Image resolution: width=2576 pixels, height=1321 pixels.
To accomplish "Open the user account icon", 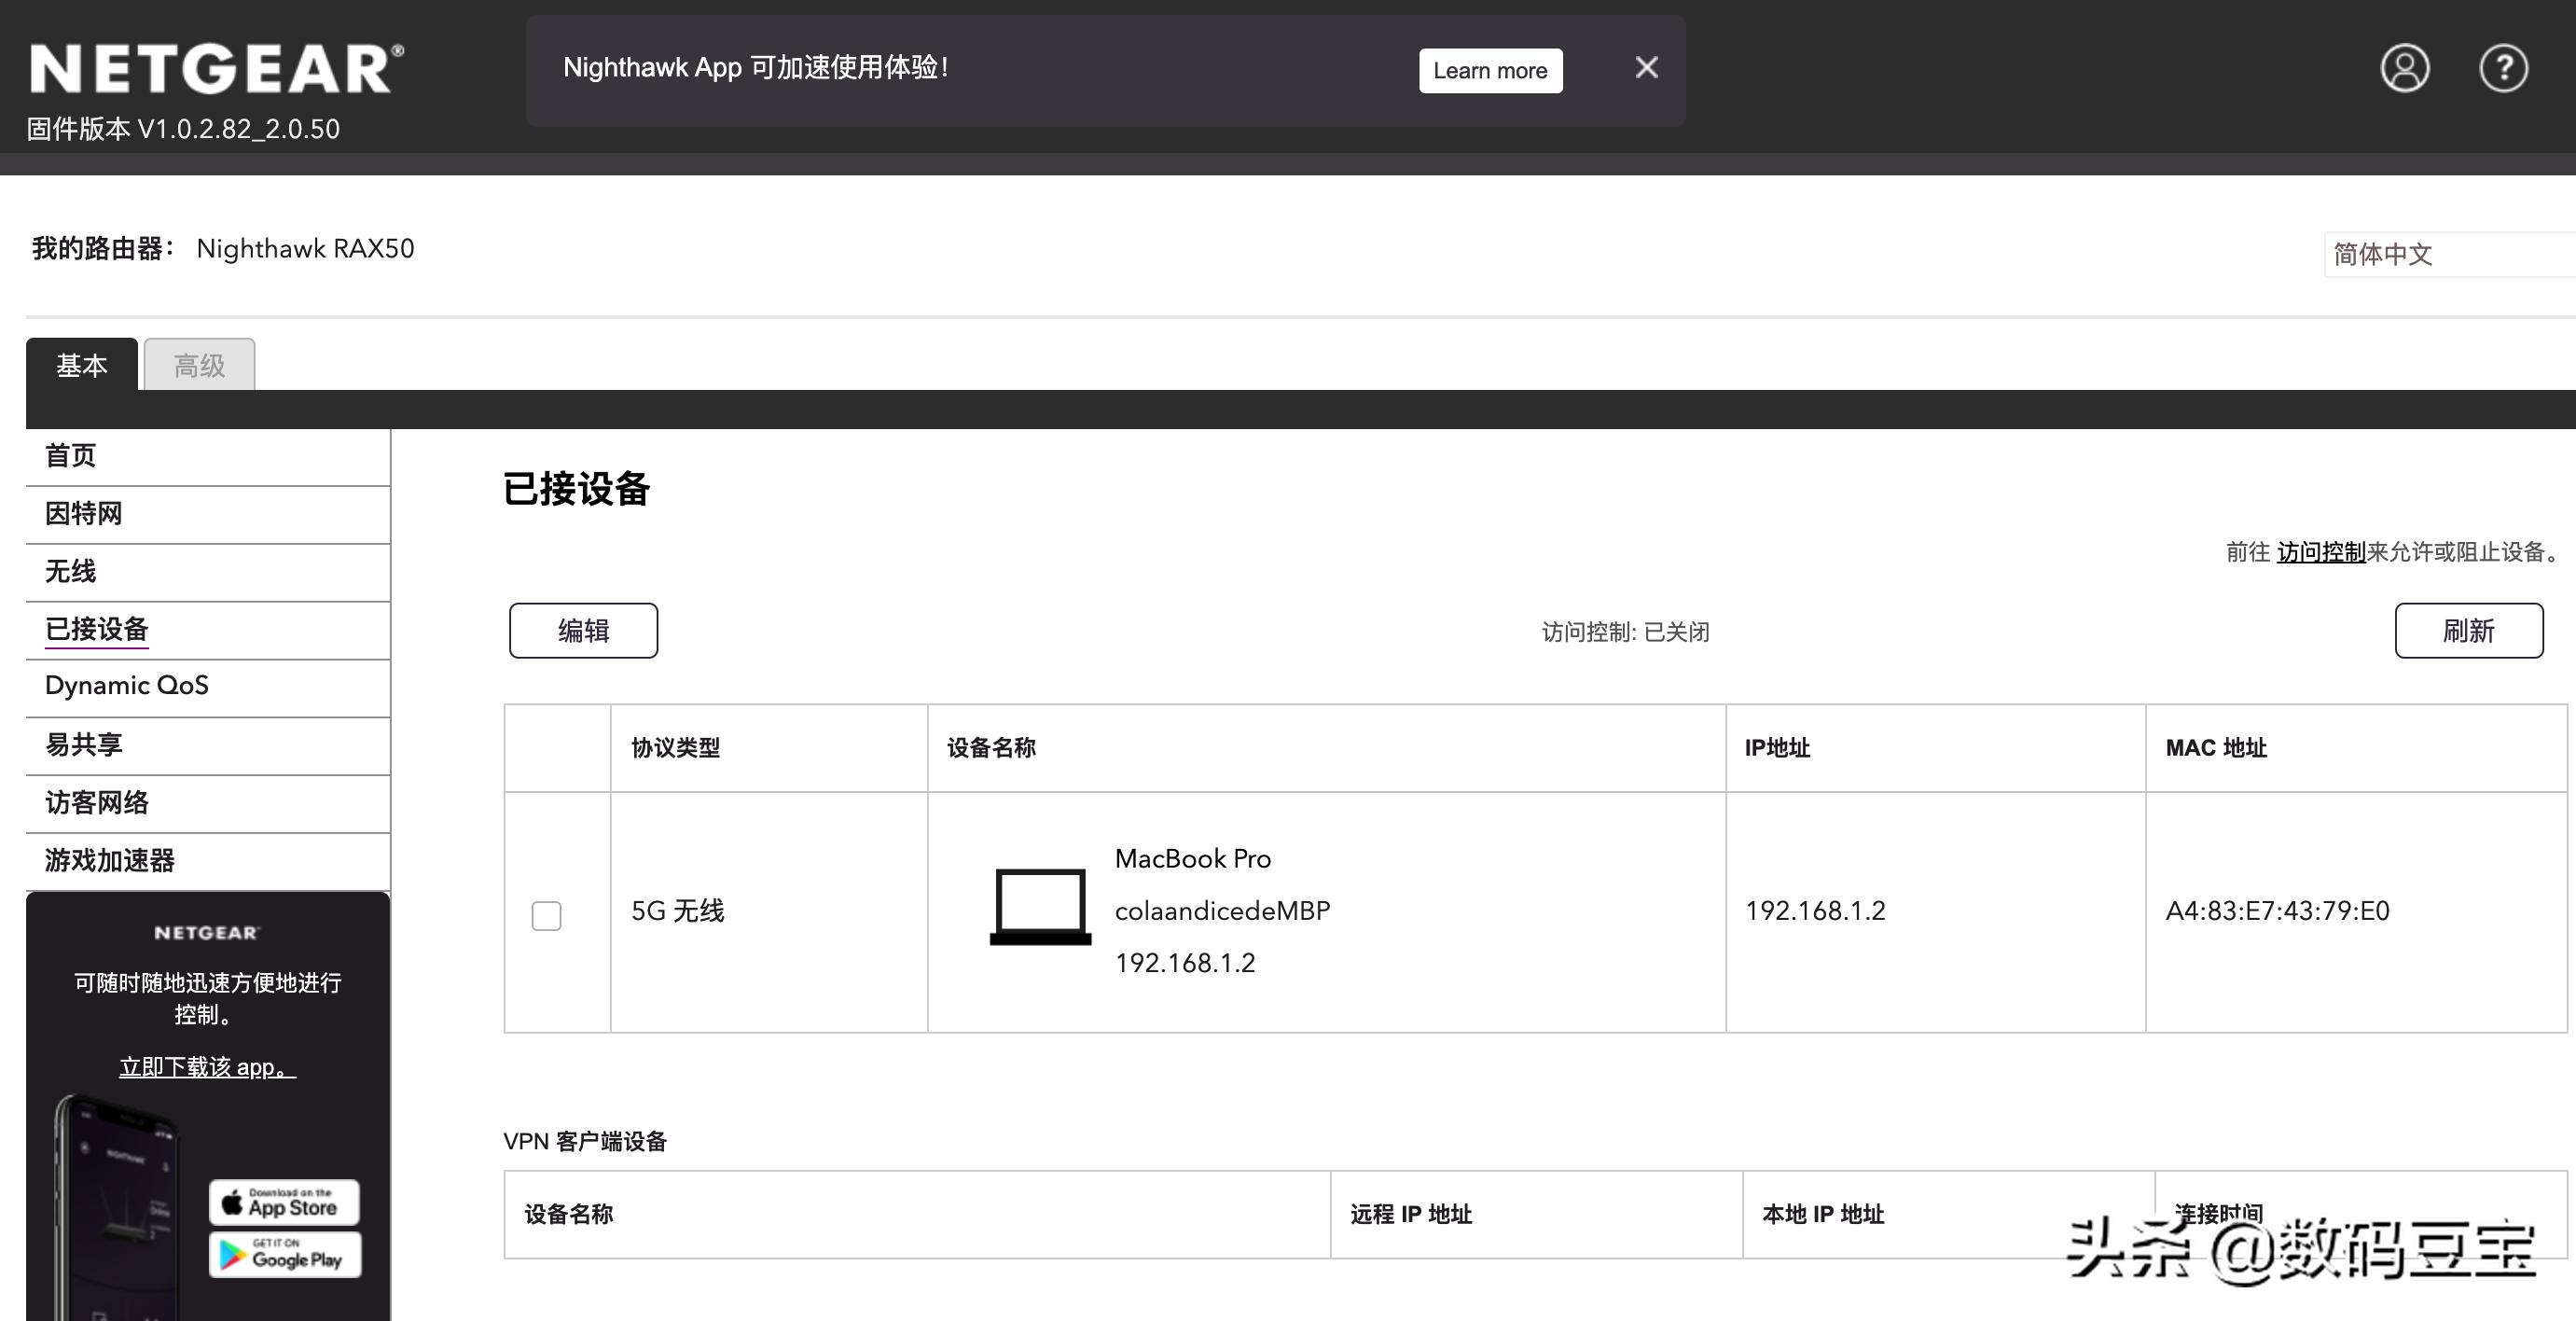I will (x=2406, y=68).
